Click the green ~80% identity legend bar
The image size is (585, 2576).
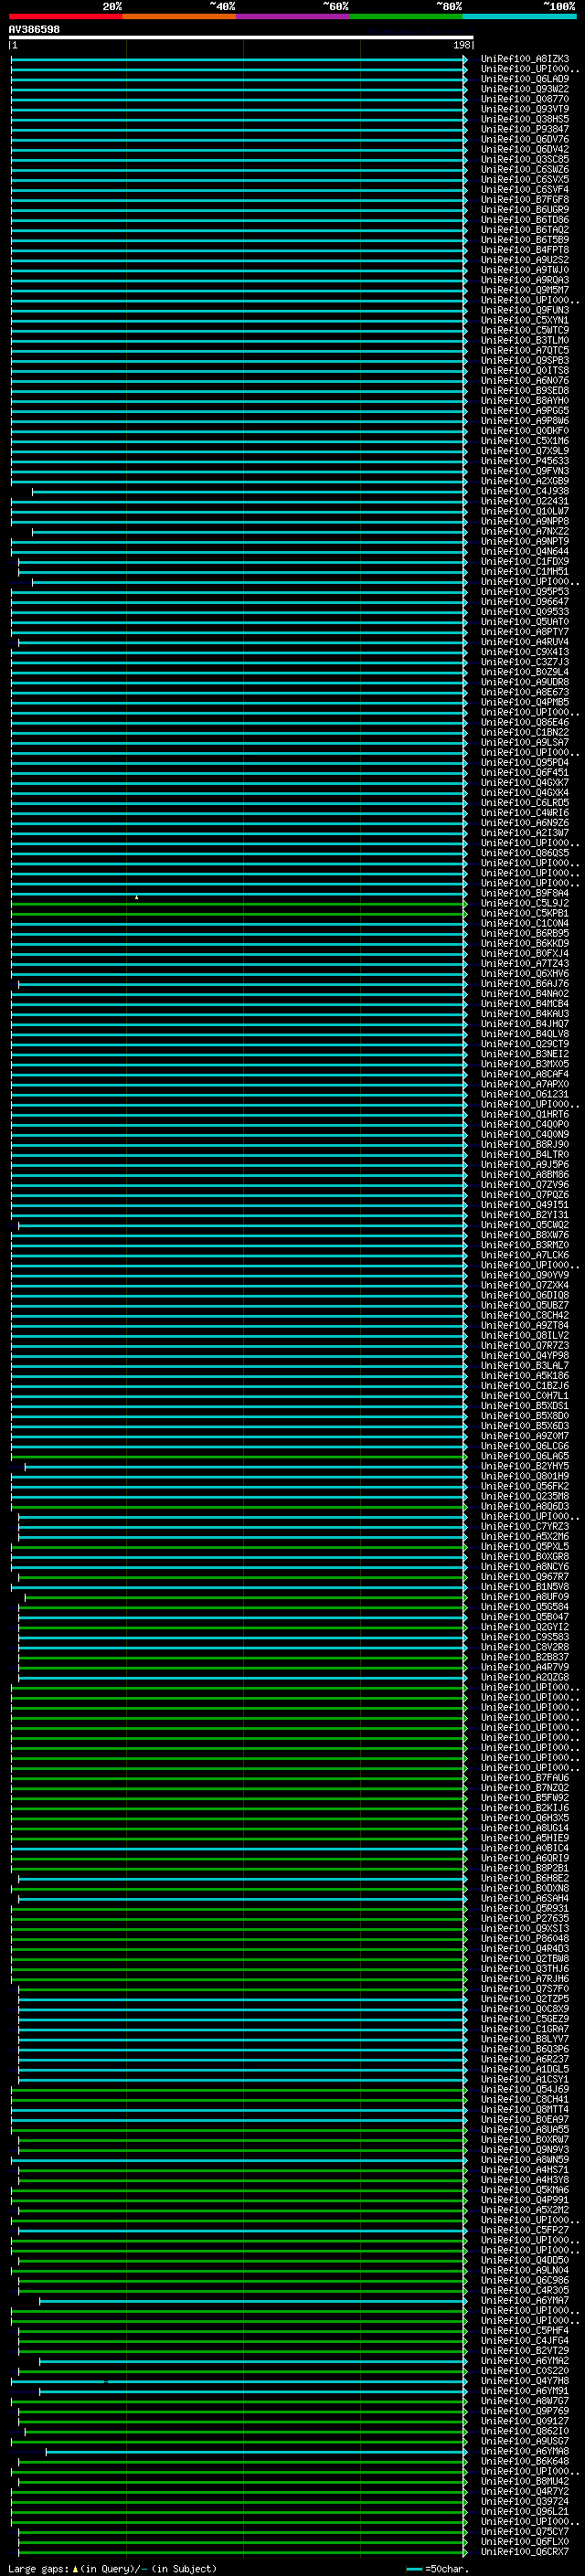(x=405, y=16)
